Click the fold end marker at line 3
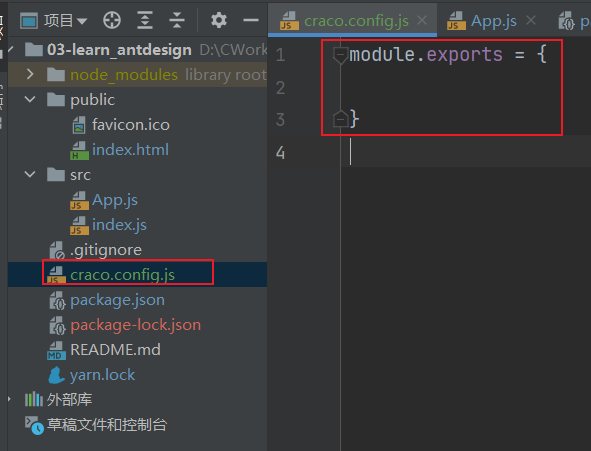 (340, 119)
